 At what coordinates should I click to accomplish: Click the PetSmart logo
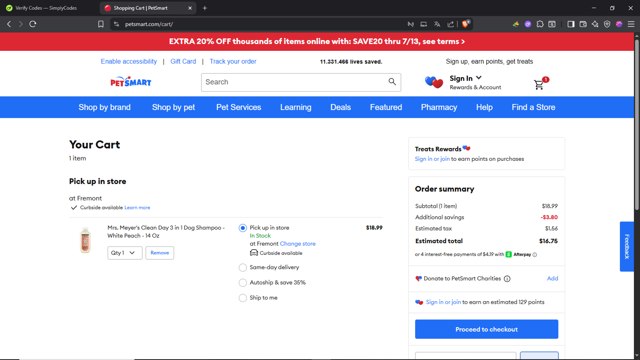click(131, 82)
